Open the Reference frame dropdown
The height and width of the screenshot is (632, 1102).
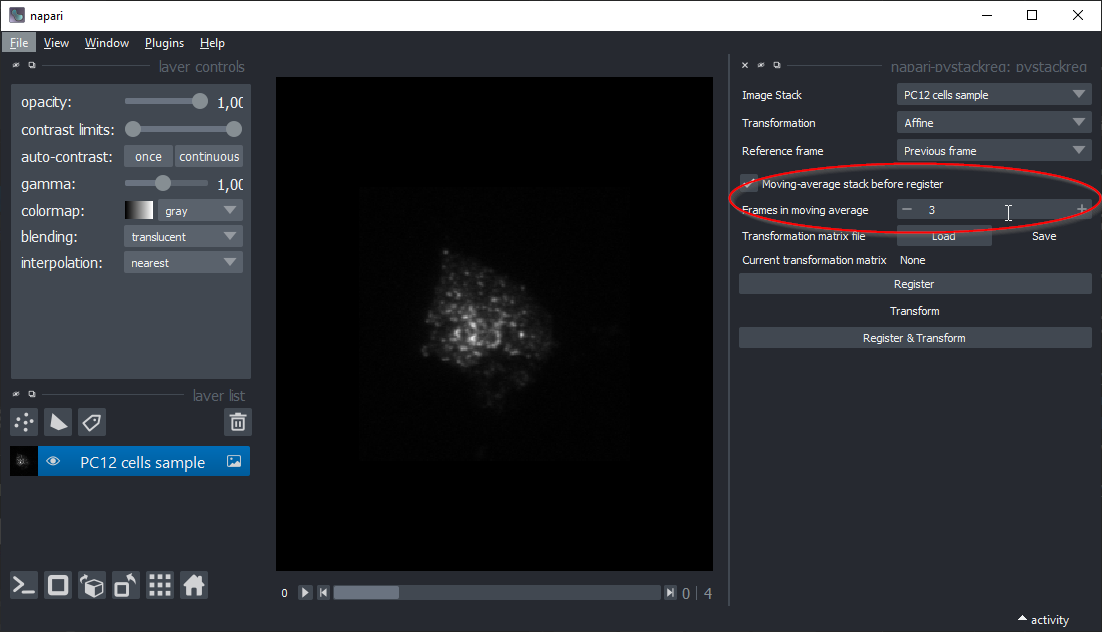993,151
